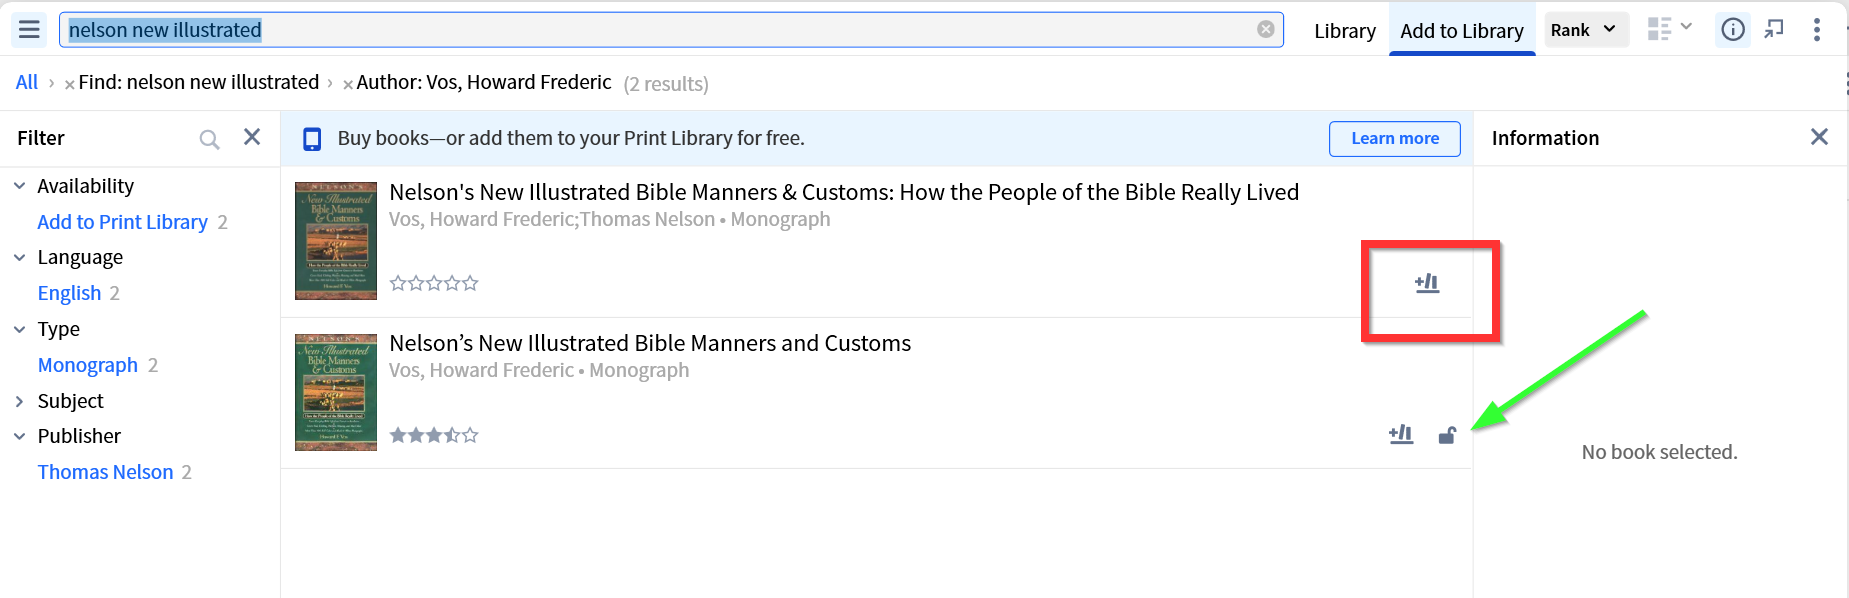Close the Information panel
This screenshot has height=598, width=1849.
[1818, 137]
